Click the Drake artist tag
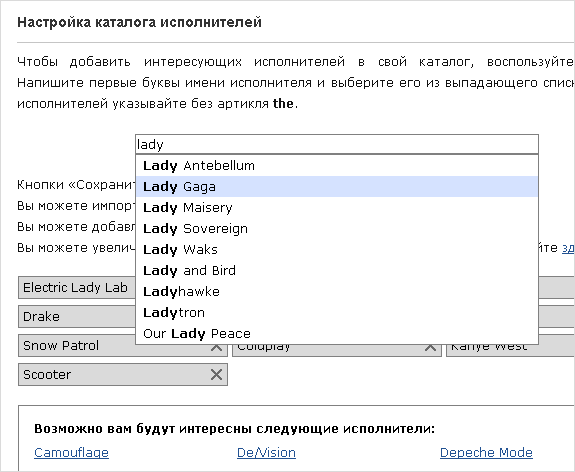Image resolution: width=575 pixels, height=472 pixels. (x=77, y=317)
